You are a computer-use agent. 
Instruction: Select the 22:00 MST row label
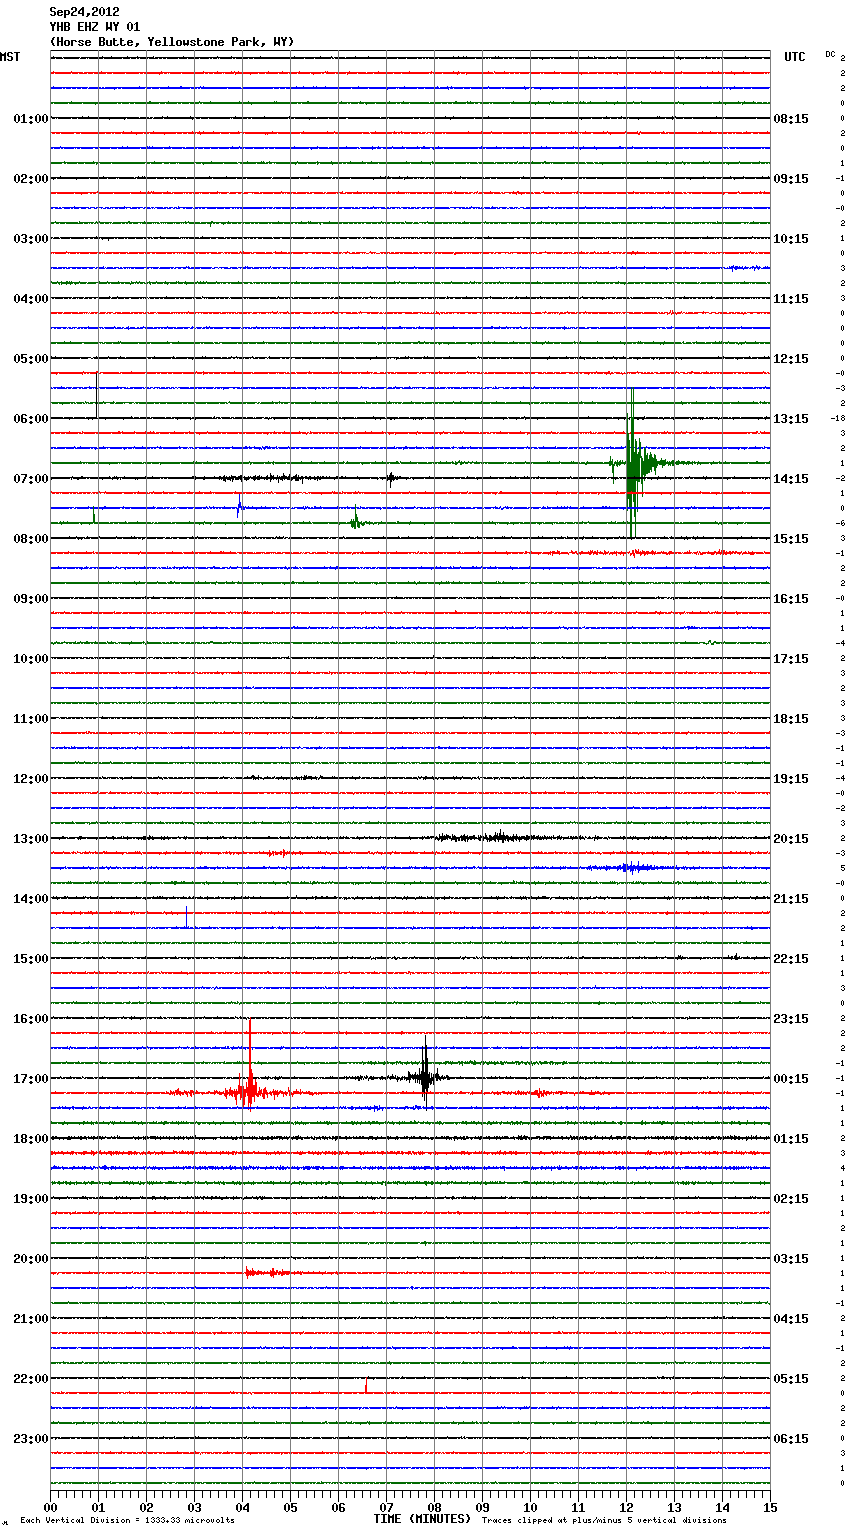tap(30, 1379)
